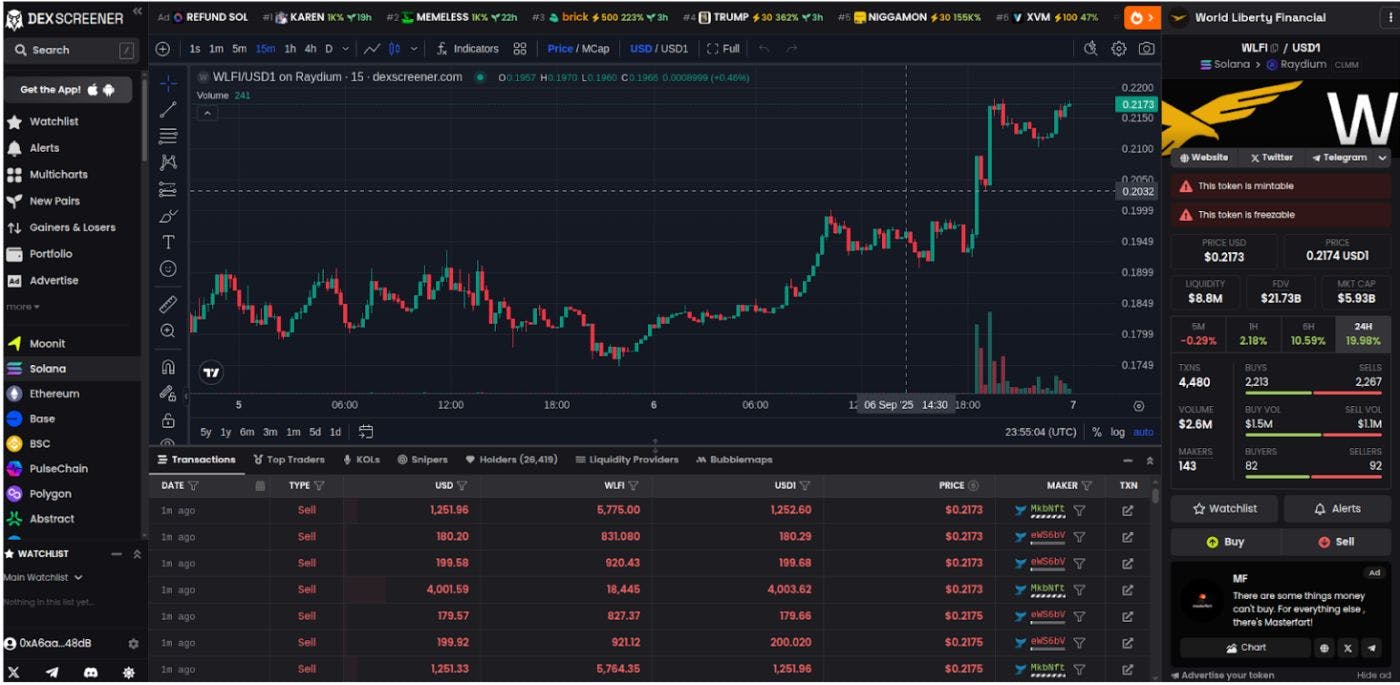Toggle log scale on chart

[x=1117, y=432]
